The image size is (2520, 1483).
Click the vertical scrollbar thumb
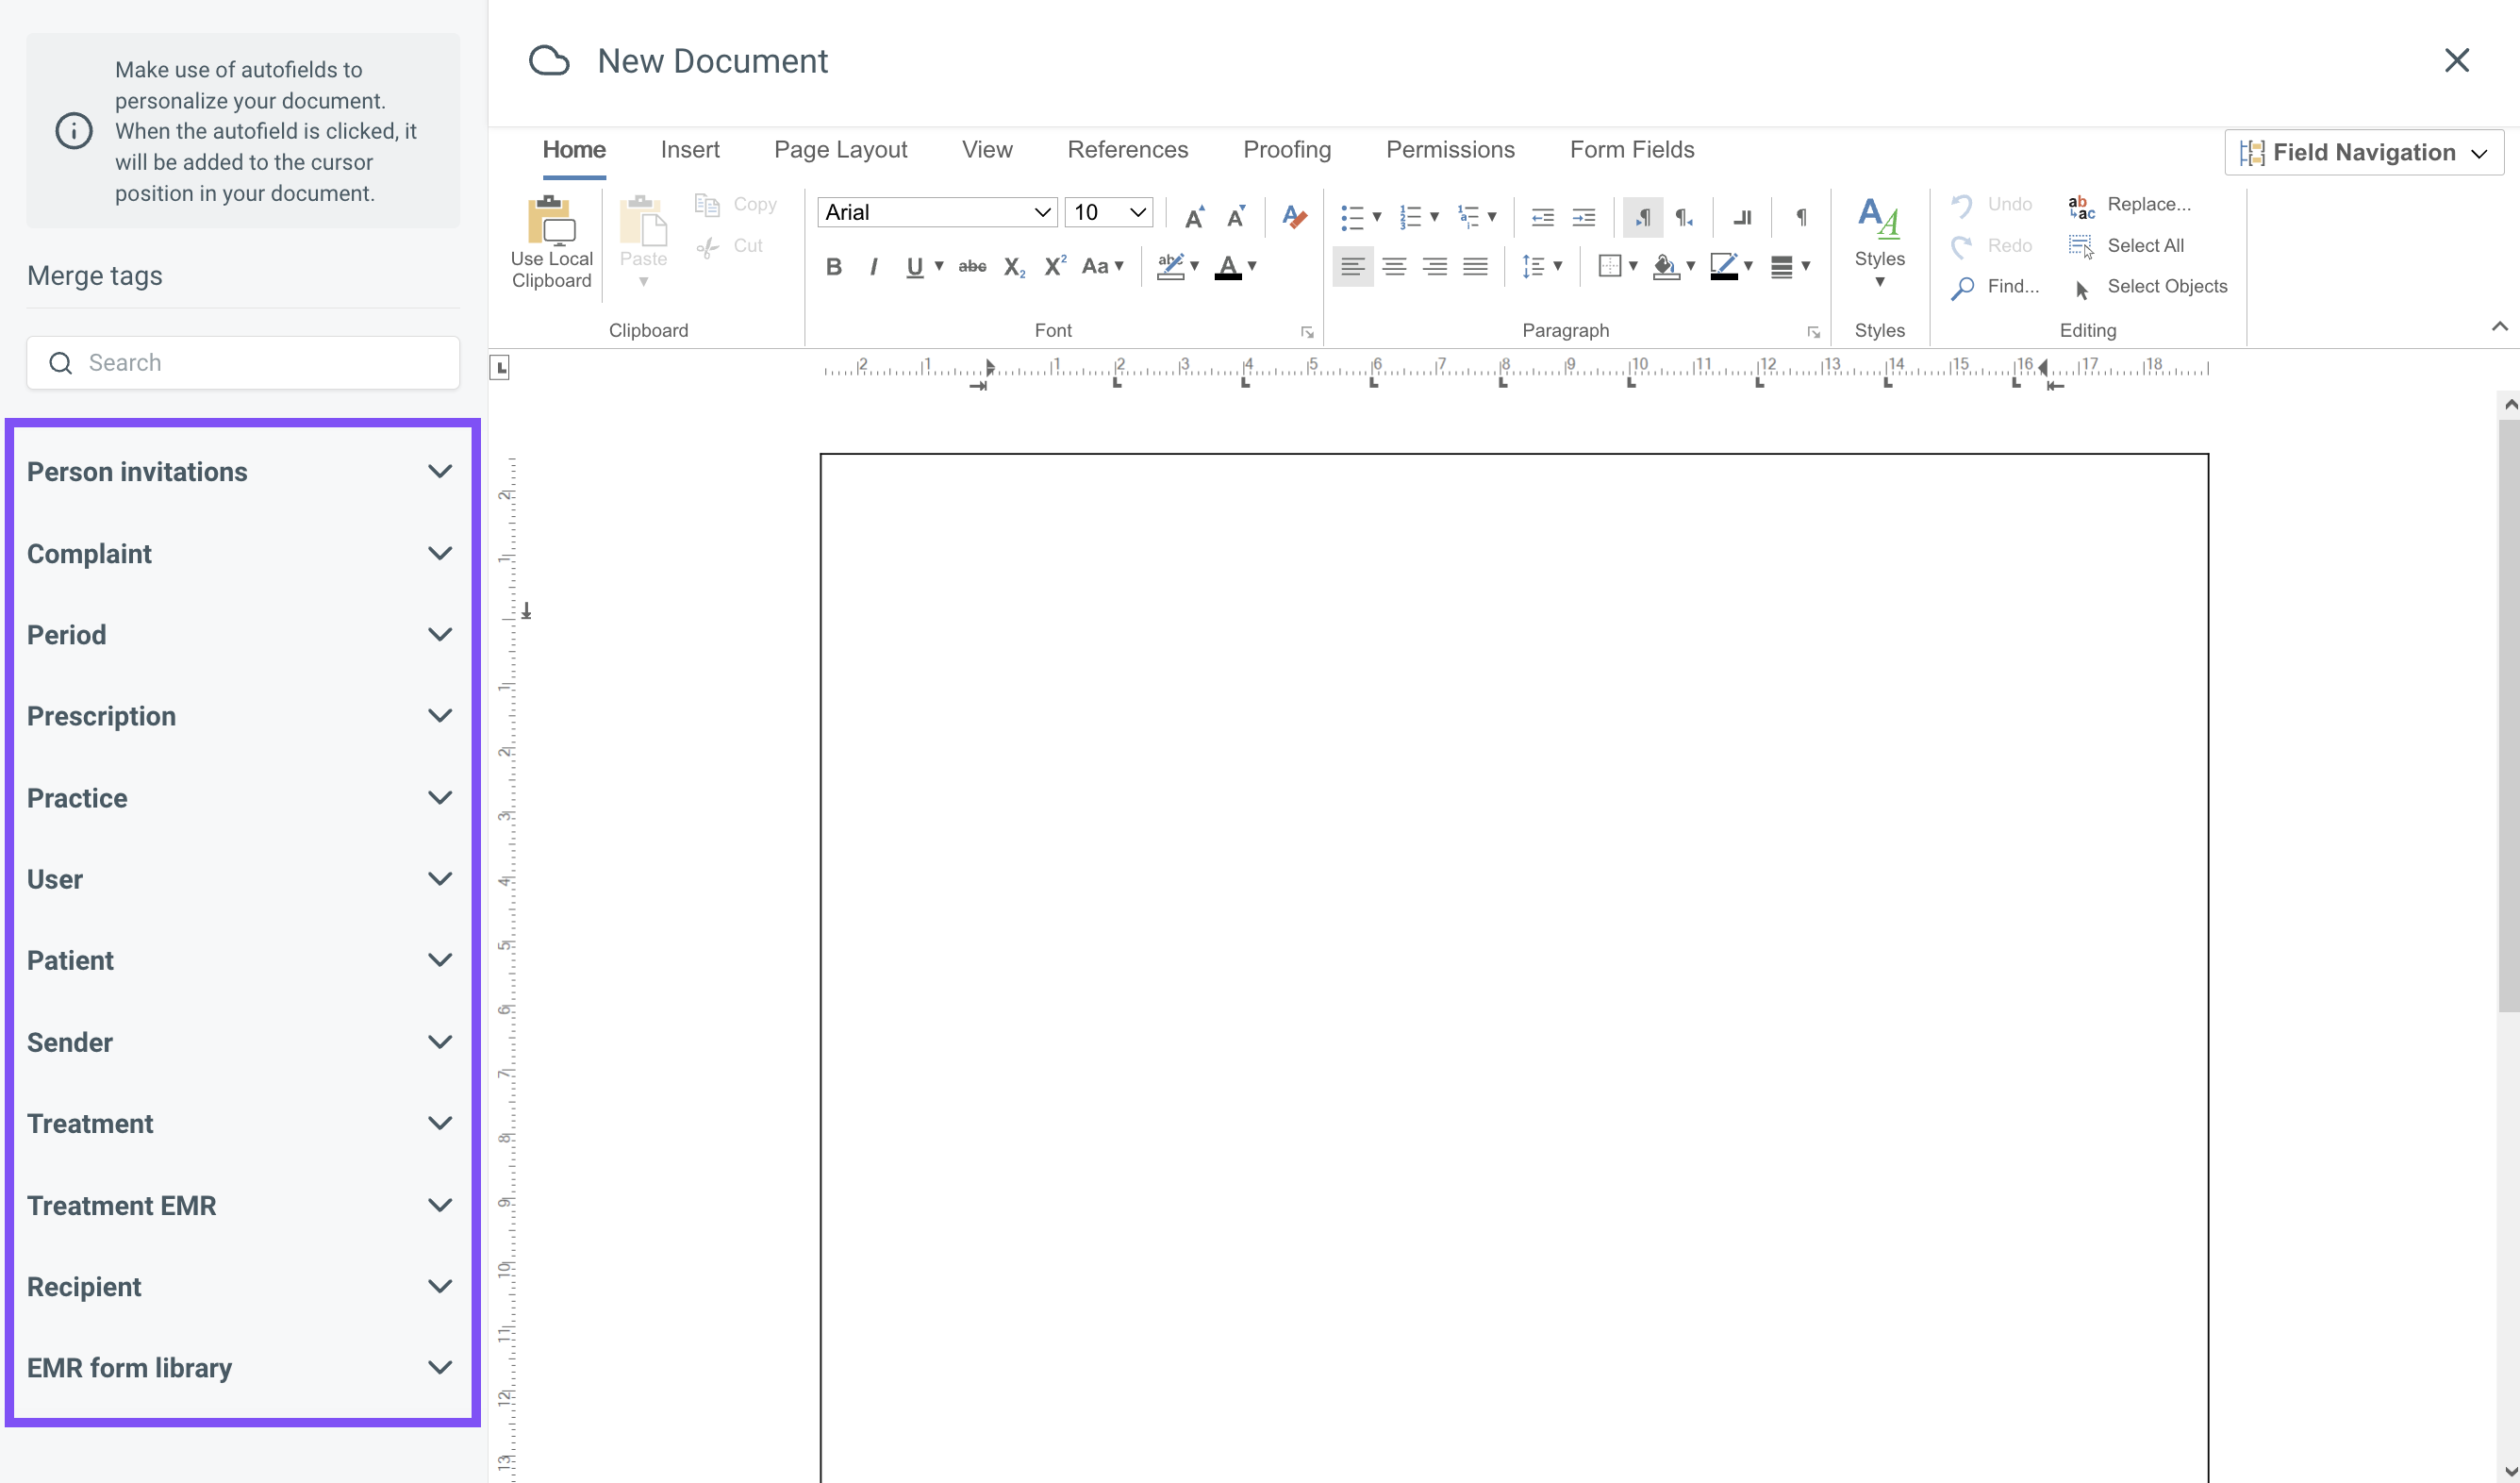click(2508, 715)
